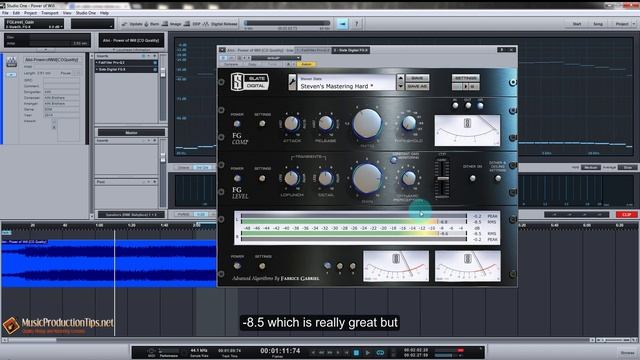Move the ITP fader in FG Level

coord(442,179)
